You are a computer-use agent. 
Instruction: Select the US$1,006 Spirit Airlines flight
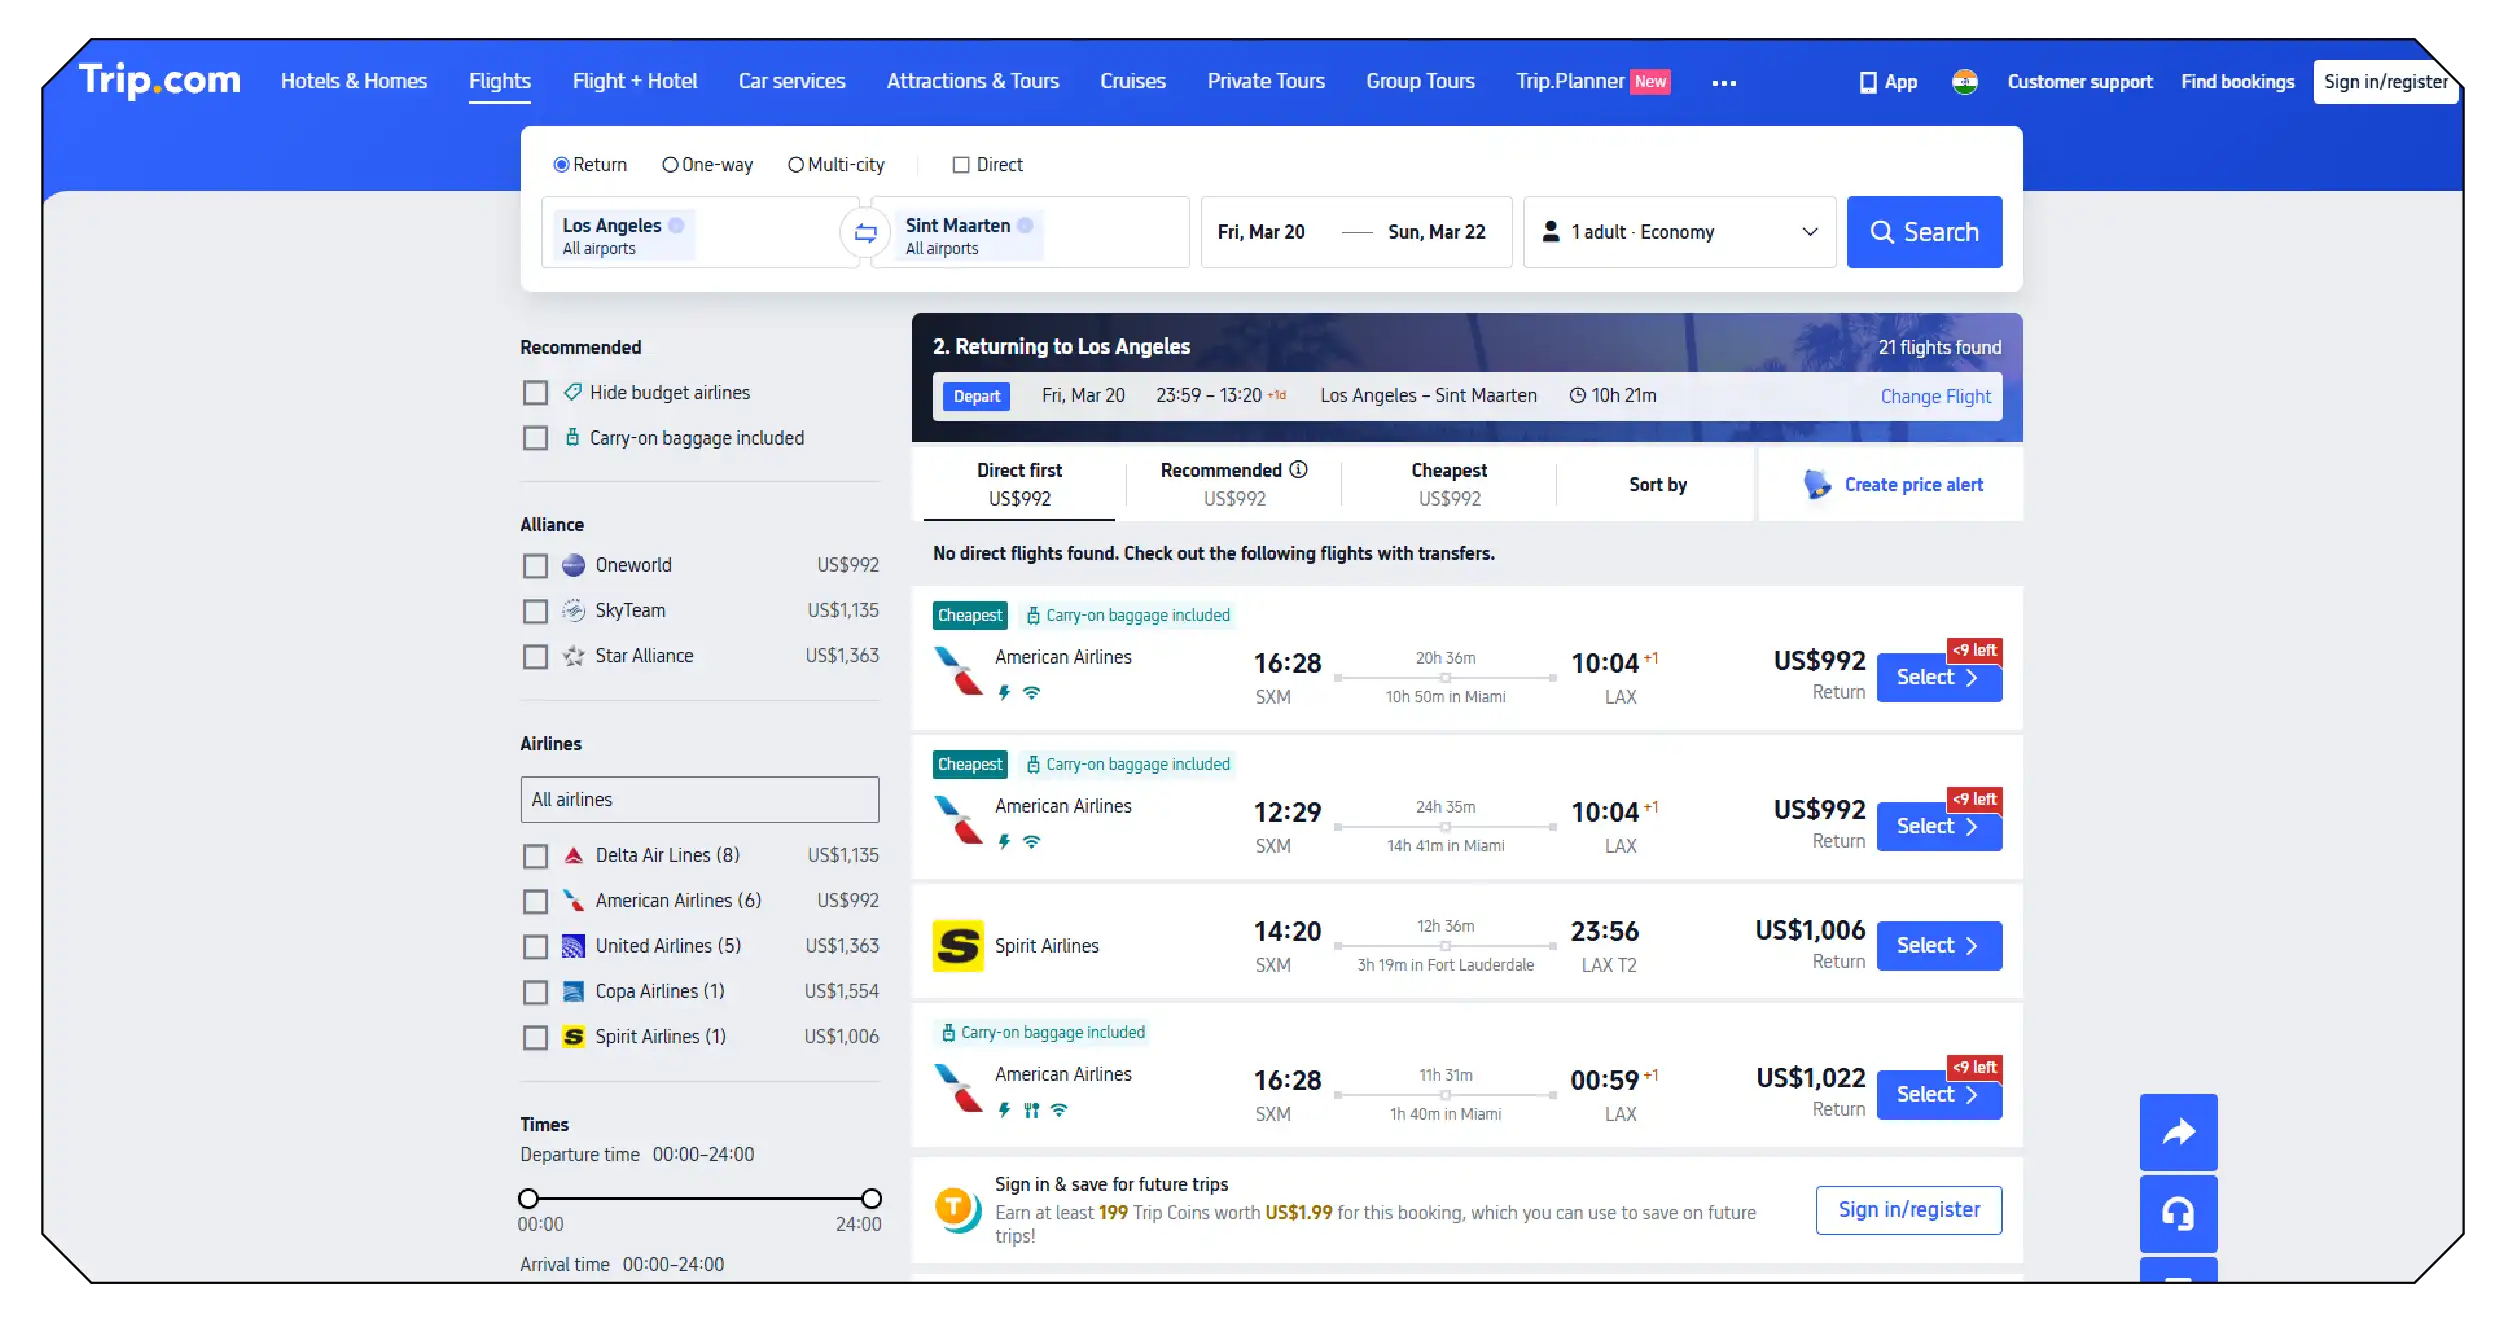pos(1938,945)
